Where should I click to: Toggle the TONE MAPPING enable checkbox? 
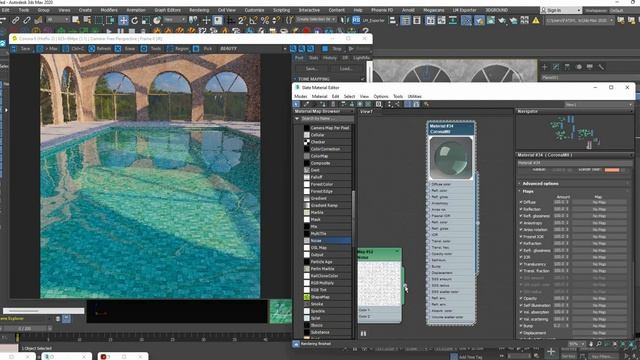(362, 79)
